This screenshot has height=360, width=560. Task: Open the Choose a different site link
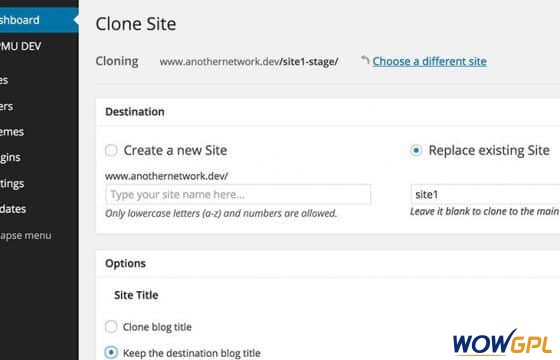429,61
